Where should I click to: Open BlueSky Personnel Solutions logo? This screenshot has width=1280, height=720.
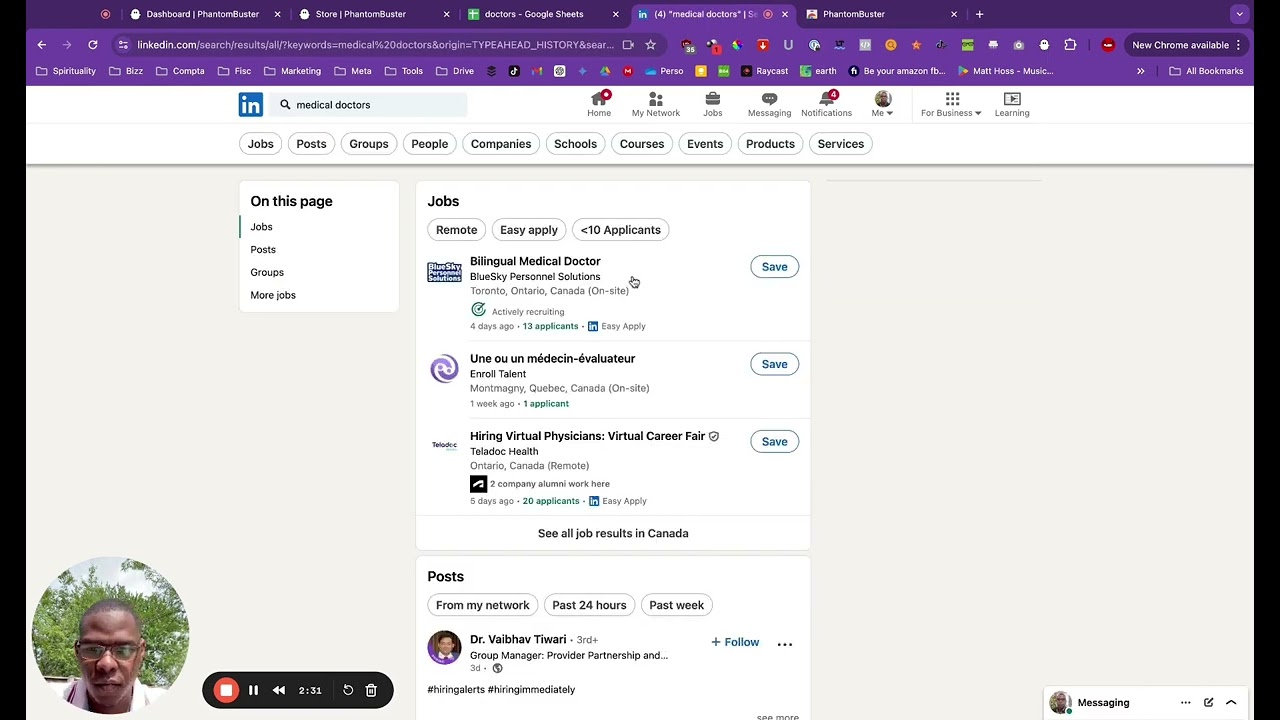coord(444,272)
